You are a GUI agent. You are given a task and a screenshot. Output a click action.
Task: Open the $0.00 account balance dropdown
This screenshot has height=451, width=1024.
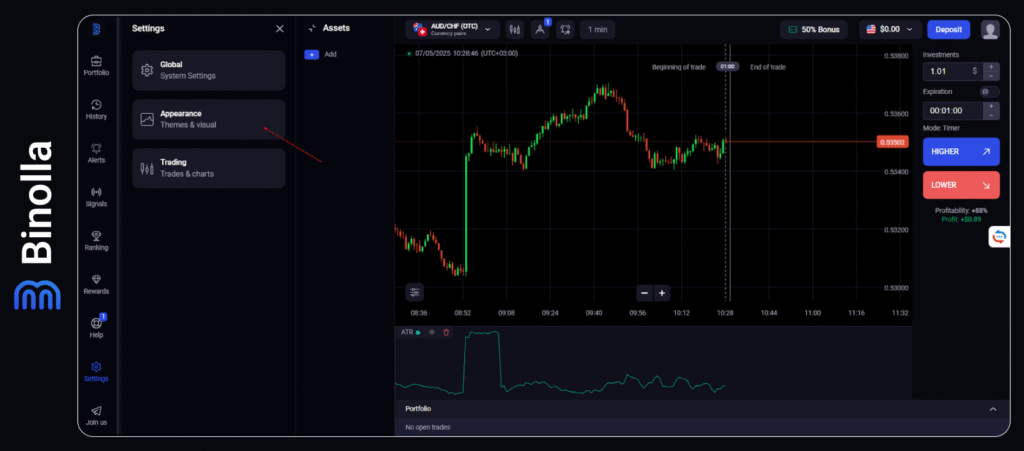tap(889, 30)
